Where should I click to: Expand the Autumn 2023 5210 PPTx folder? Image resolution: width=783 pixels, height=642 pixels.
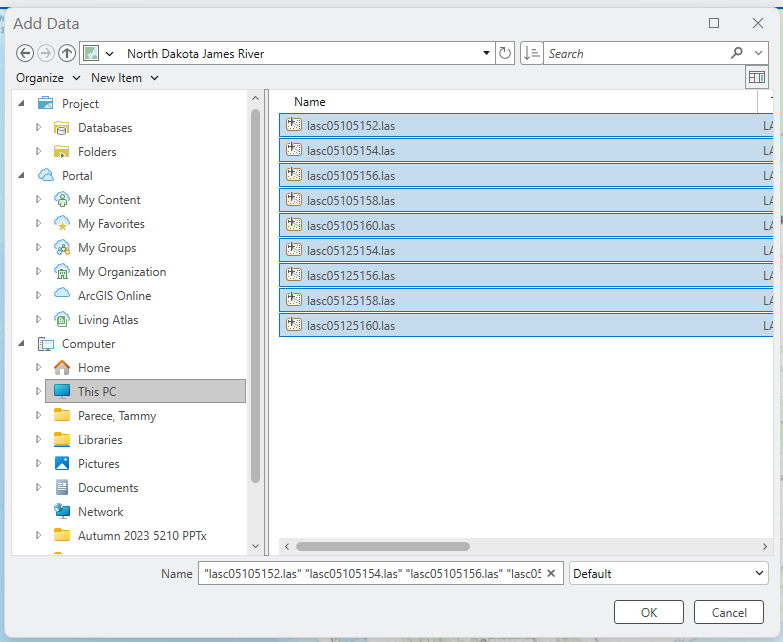[x=38, y=535]
